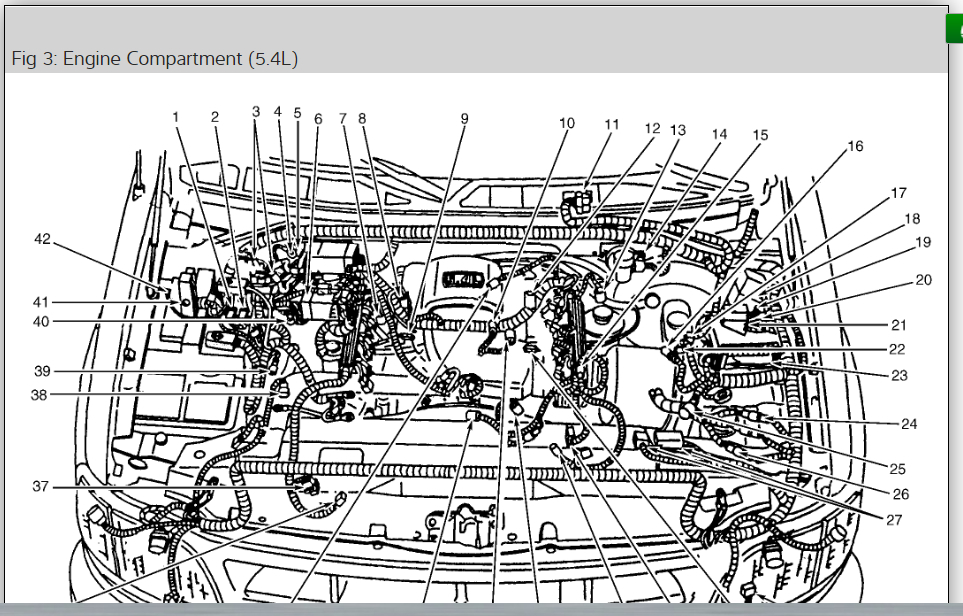Click callout label 4

278,112
